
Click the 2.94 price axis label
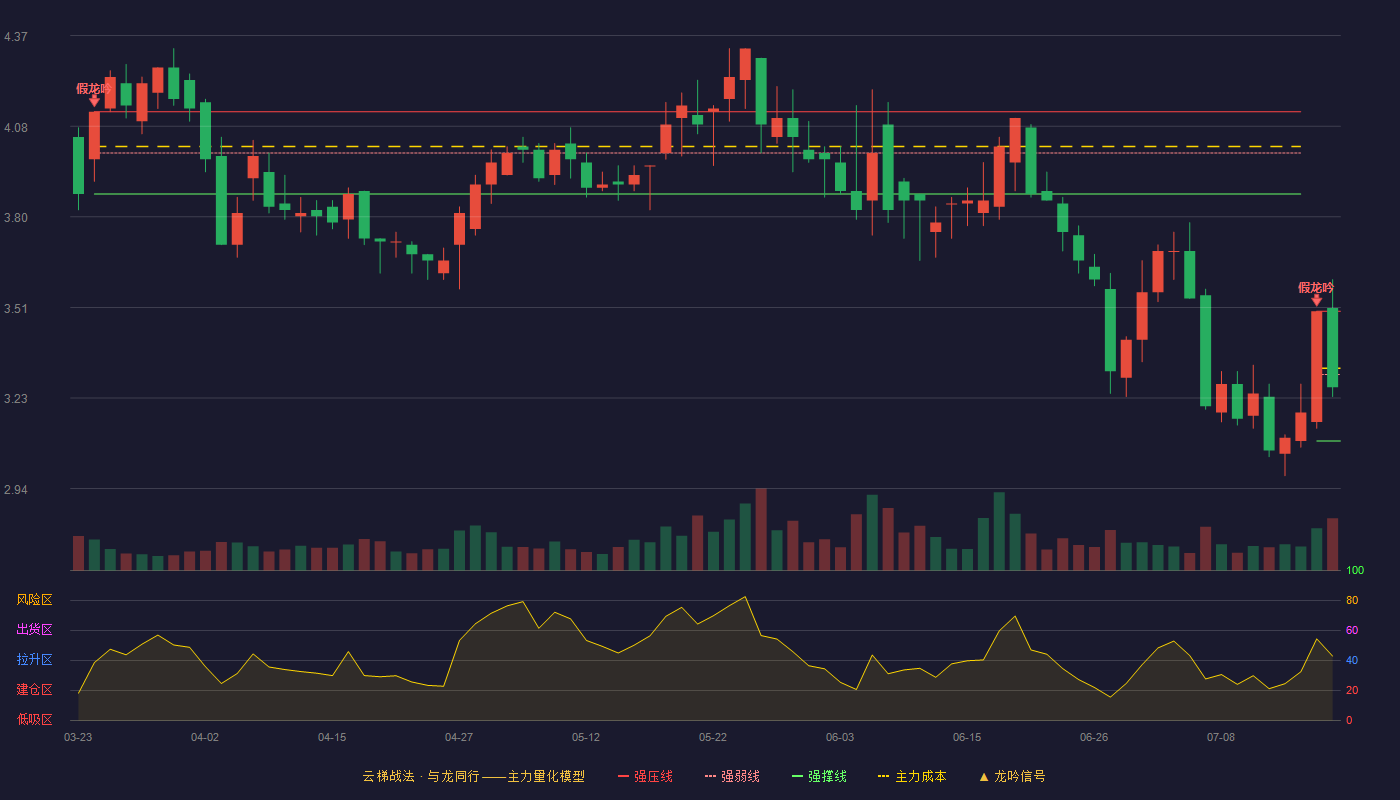(x=16, y=490)
